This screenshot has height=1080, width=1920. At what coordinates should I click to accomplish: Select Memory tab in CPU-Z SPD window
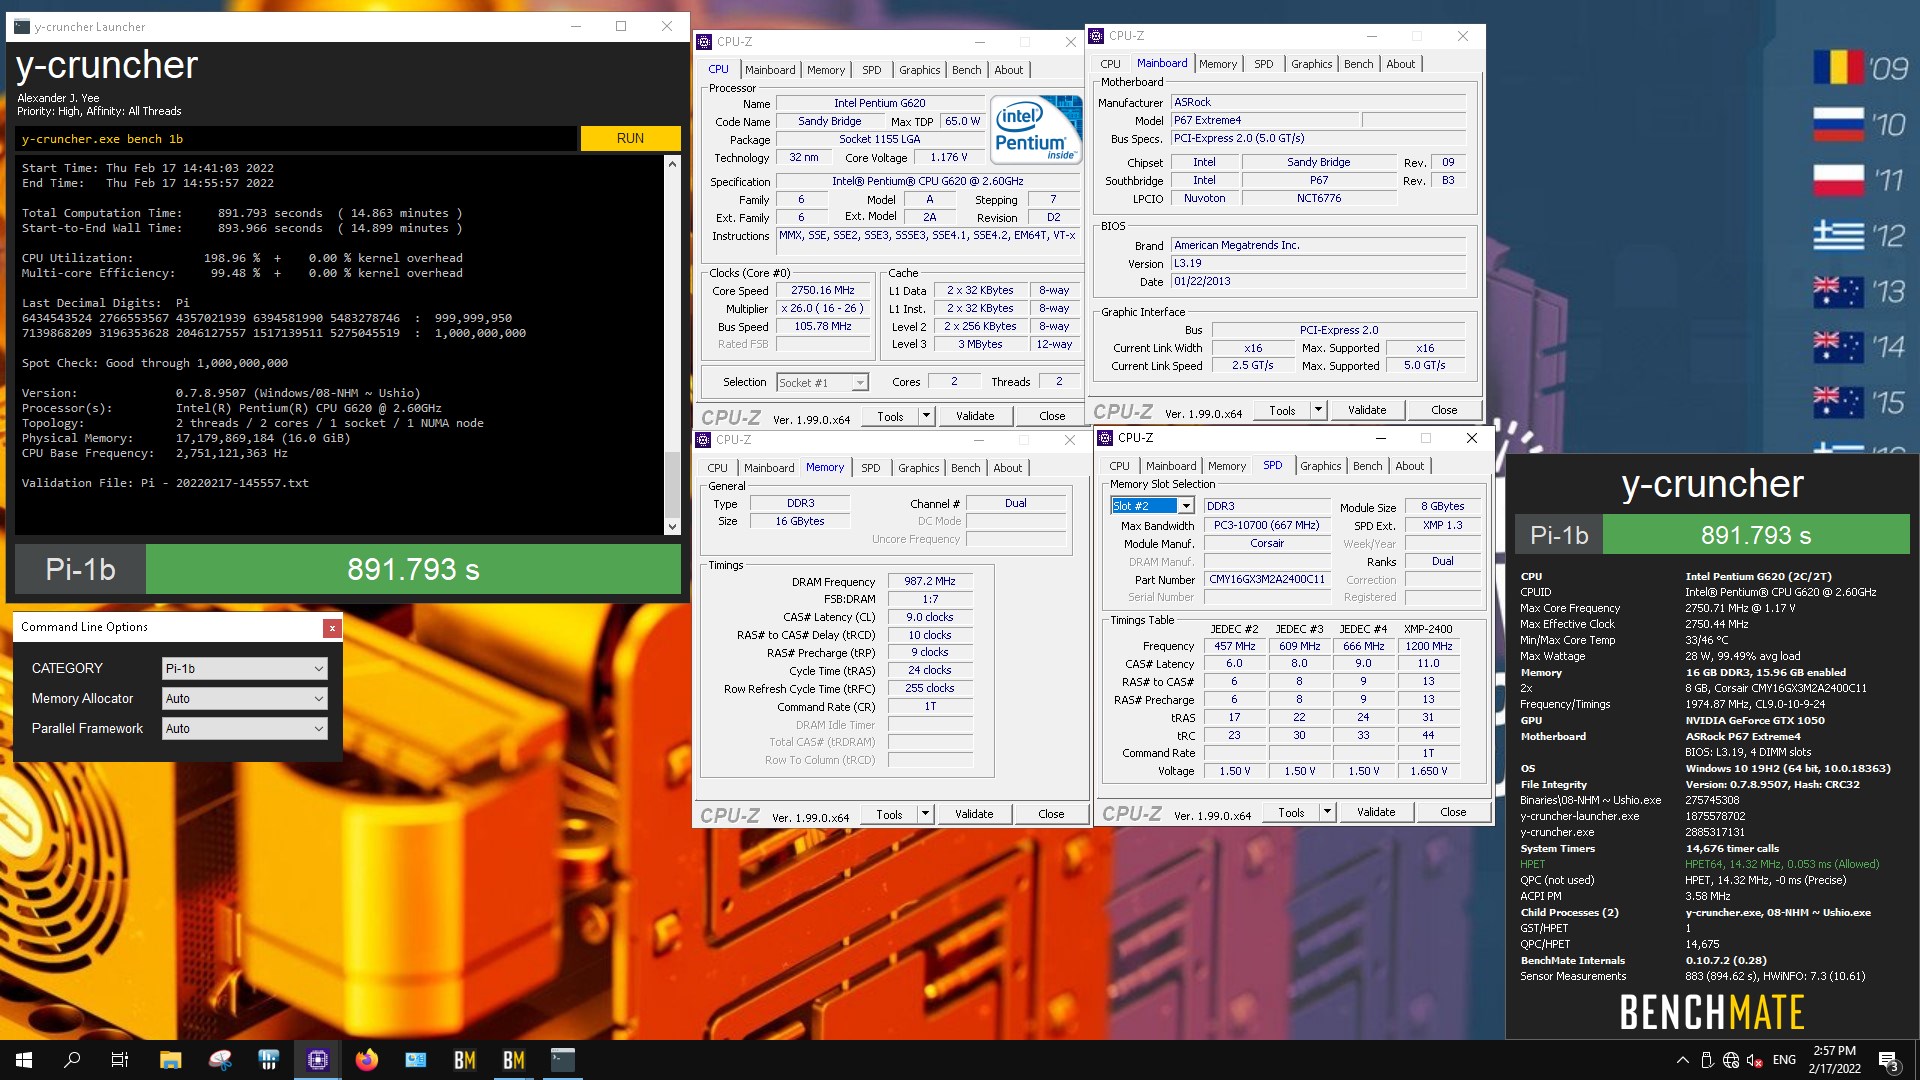pyautogui.click(x=1226, y=466)
